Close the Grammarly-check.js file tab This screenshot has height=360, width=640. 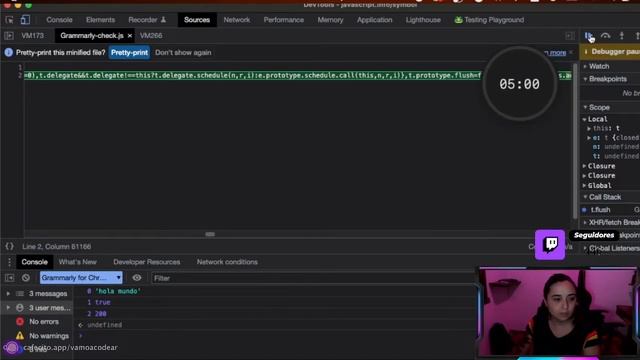click(130, 36)
